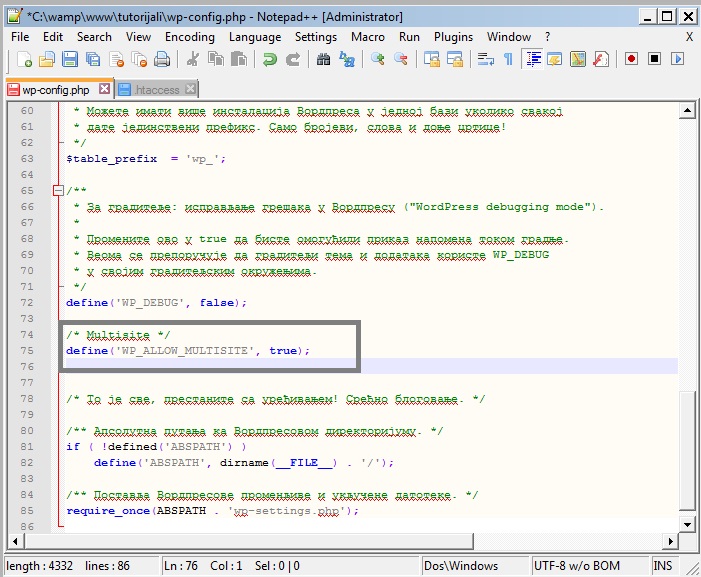The height and width of the screenshot is (577, 701).
Task: Click the Print toolbar icon
Action: [160, 60]
